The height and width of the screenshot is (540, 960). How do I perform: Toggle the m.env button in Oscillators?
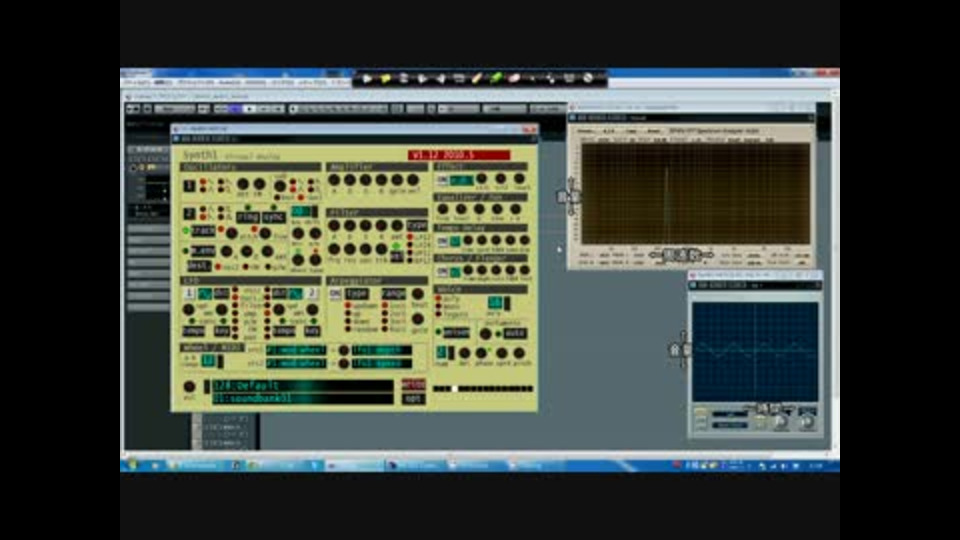point(203,251)
